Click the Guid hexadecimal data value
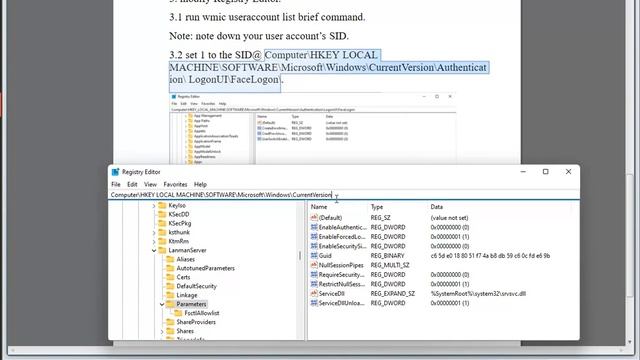 [x=490, y=256]
